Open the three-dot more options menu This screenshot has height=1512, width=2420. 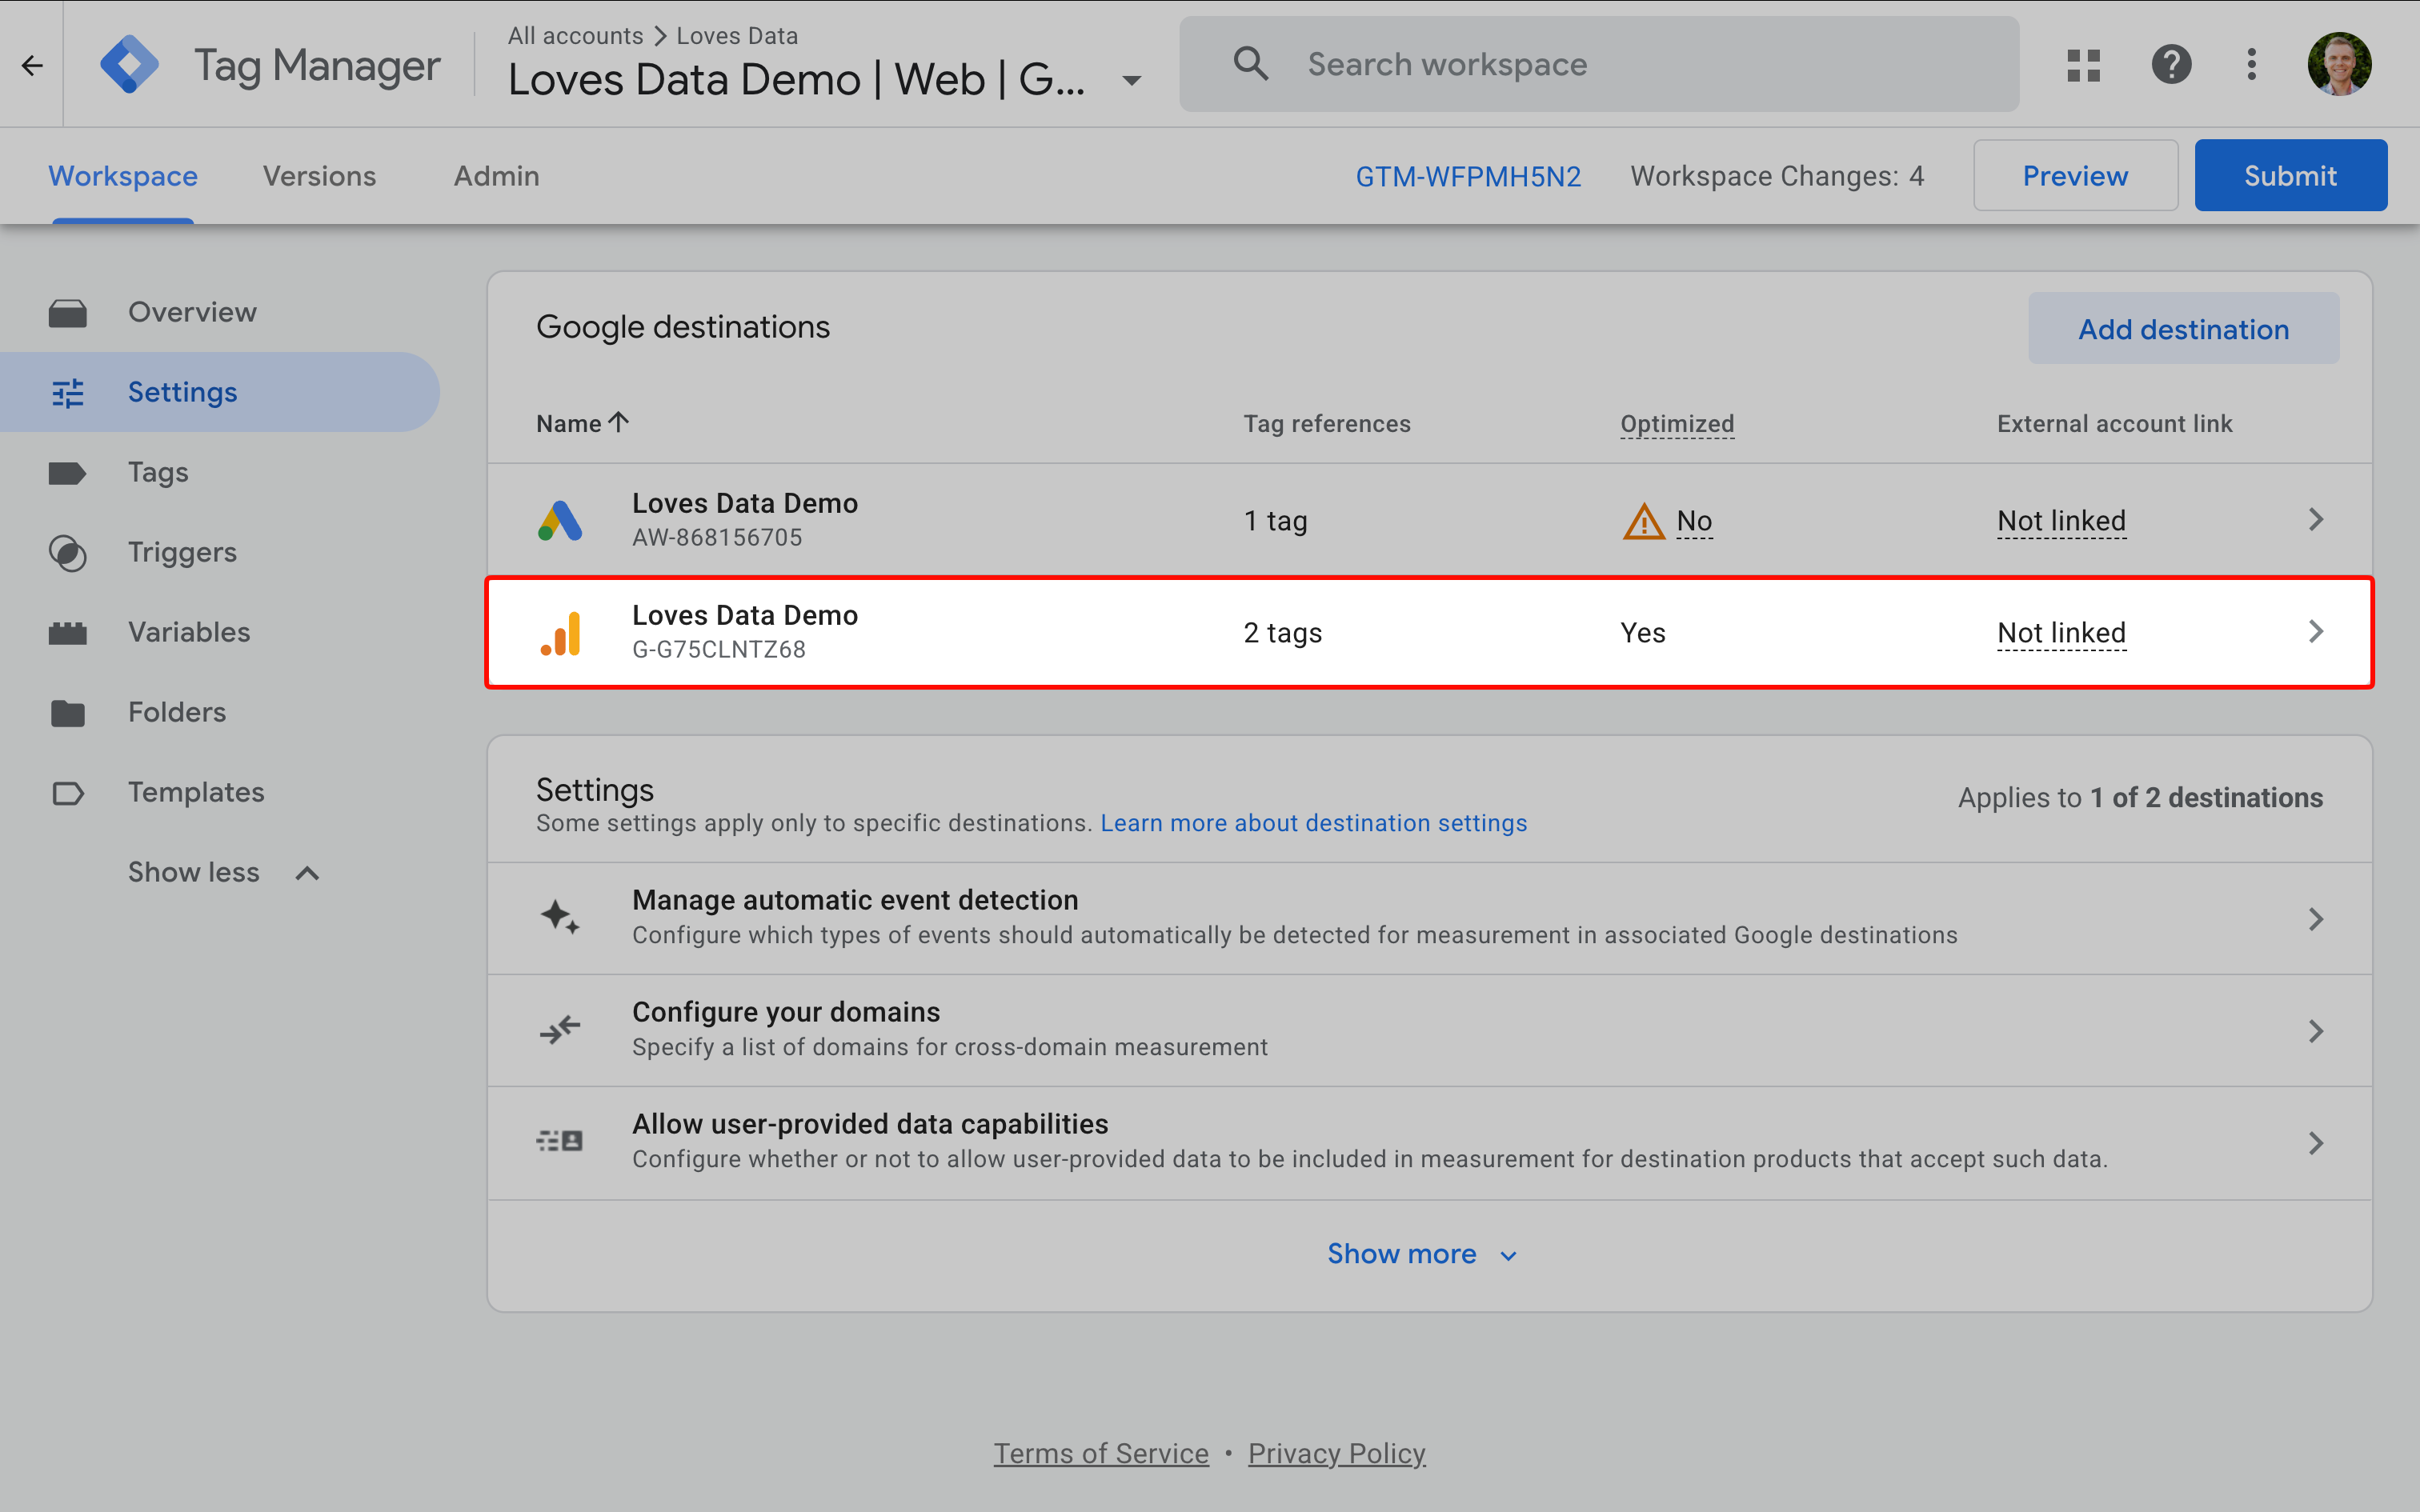[x=2251, y=65]
